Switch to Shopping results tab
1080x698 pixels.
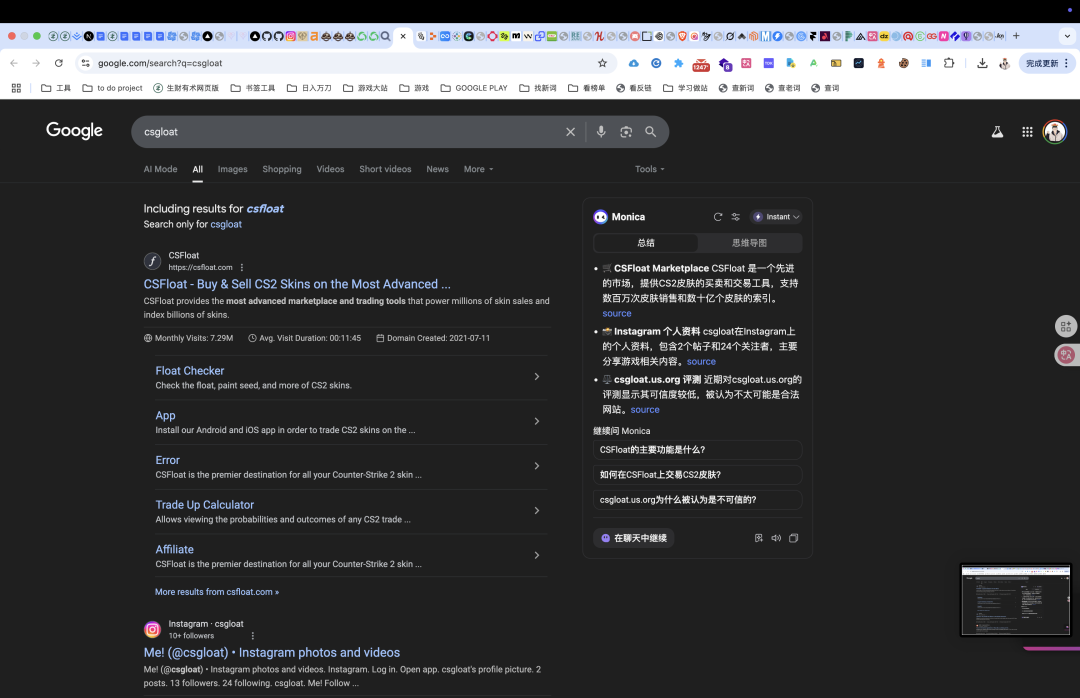pos(282,169)
